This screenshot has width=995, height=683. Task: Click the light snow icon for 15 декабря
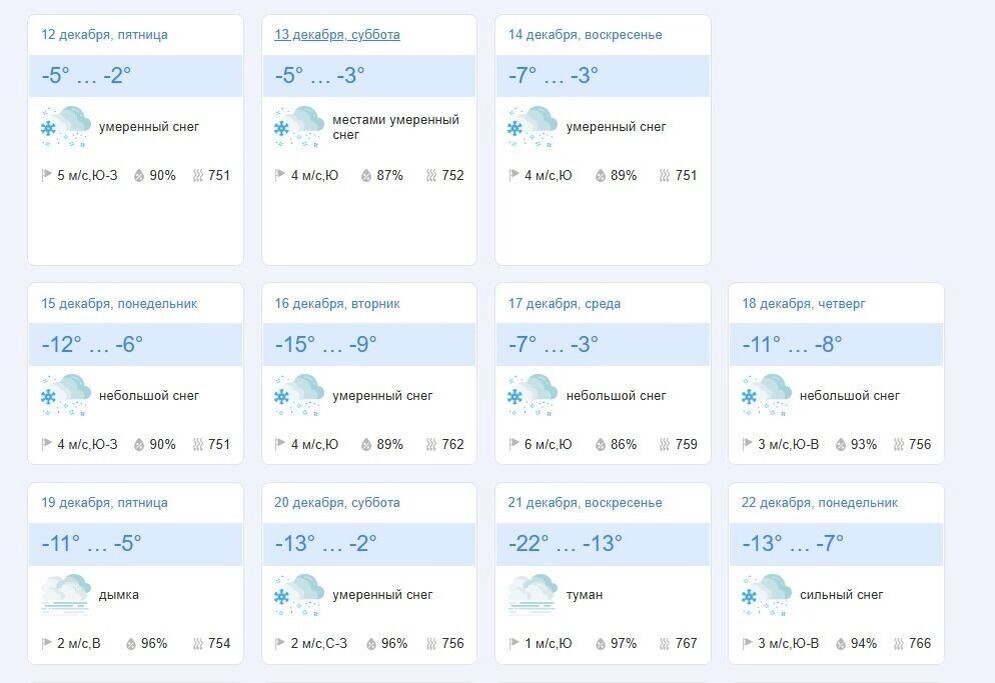65,395
